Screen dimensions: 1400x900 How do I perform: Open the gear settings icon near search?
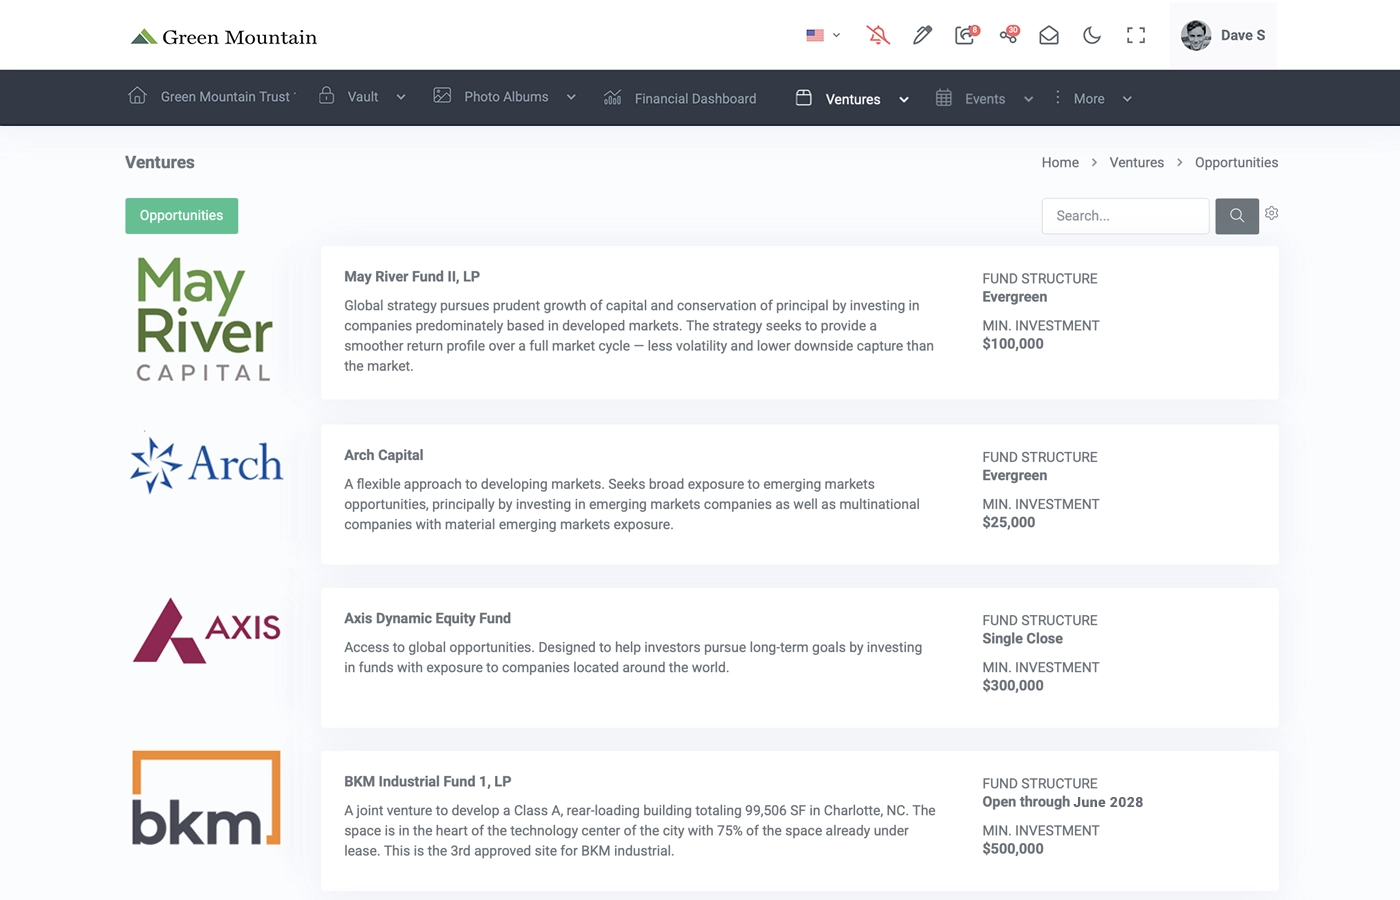1272,213
